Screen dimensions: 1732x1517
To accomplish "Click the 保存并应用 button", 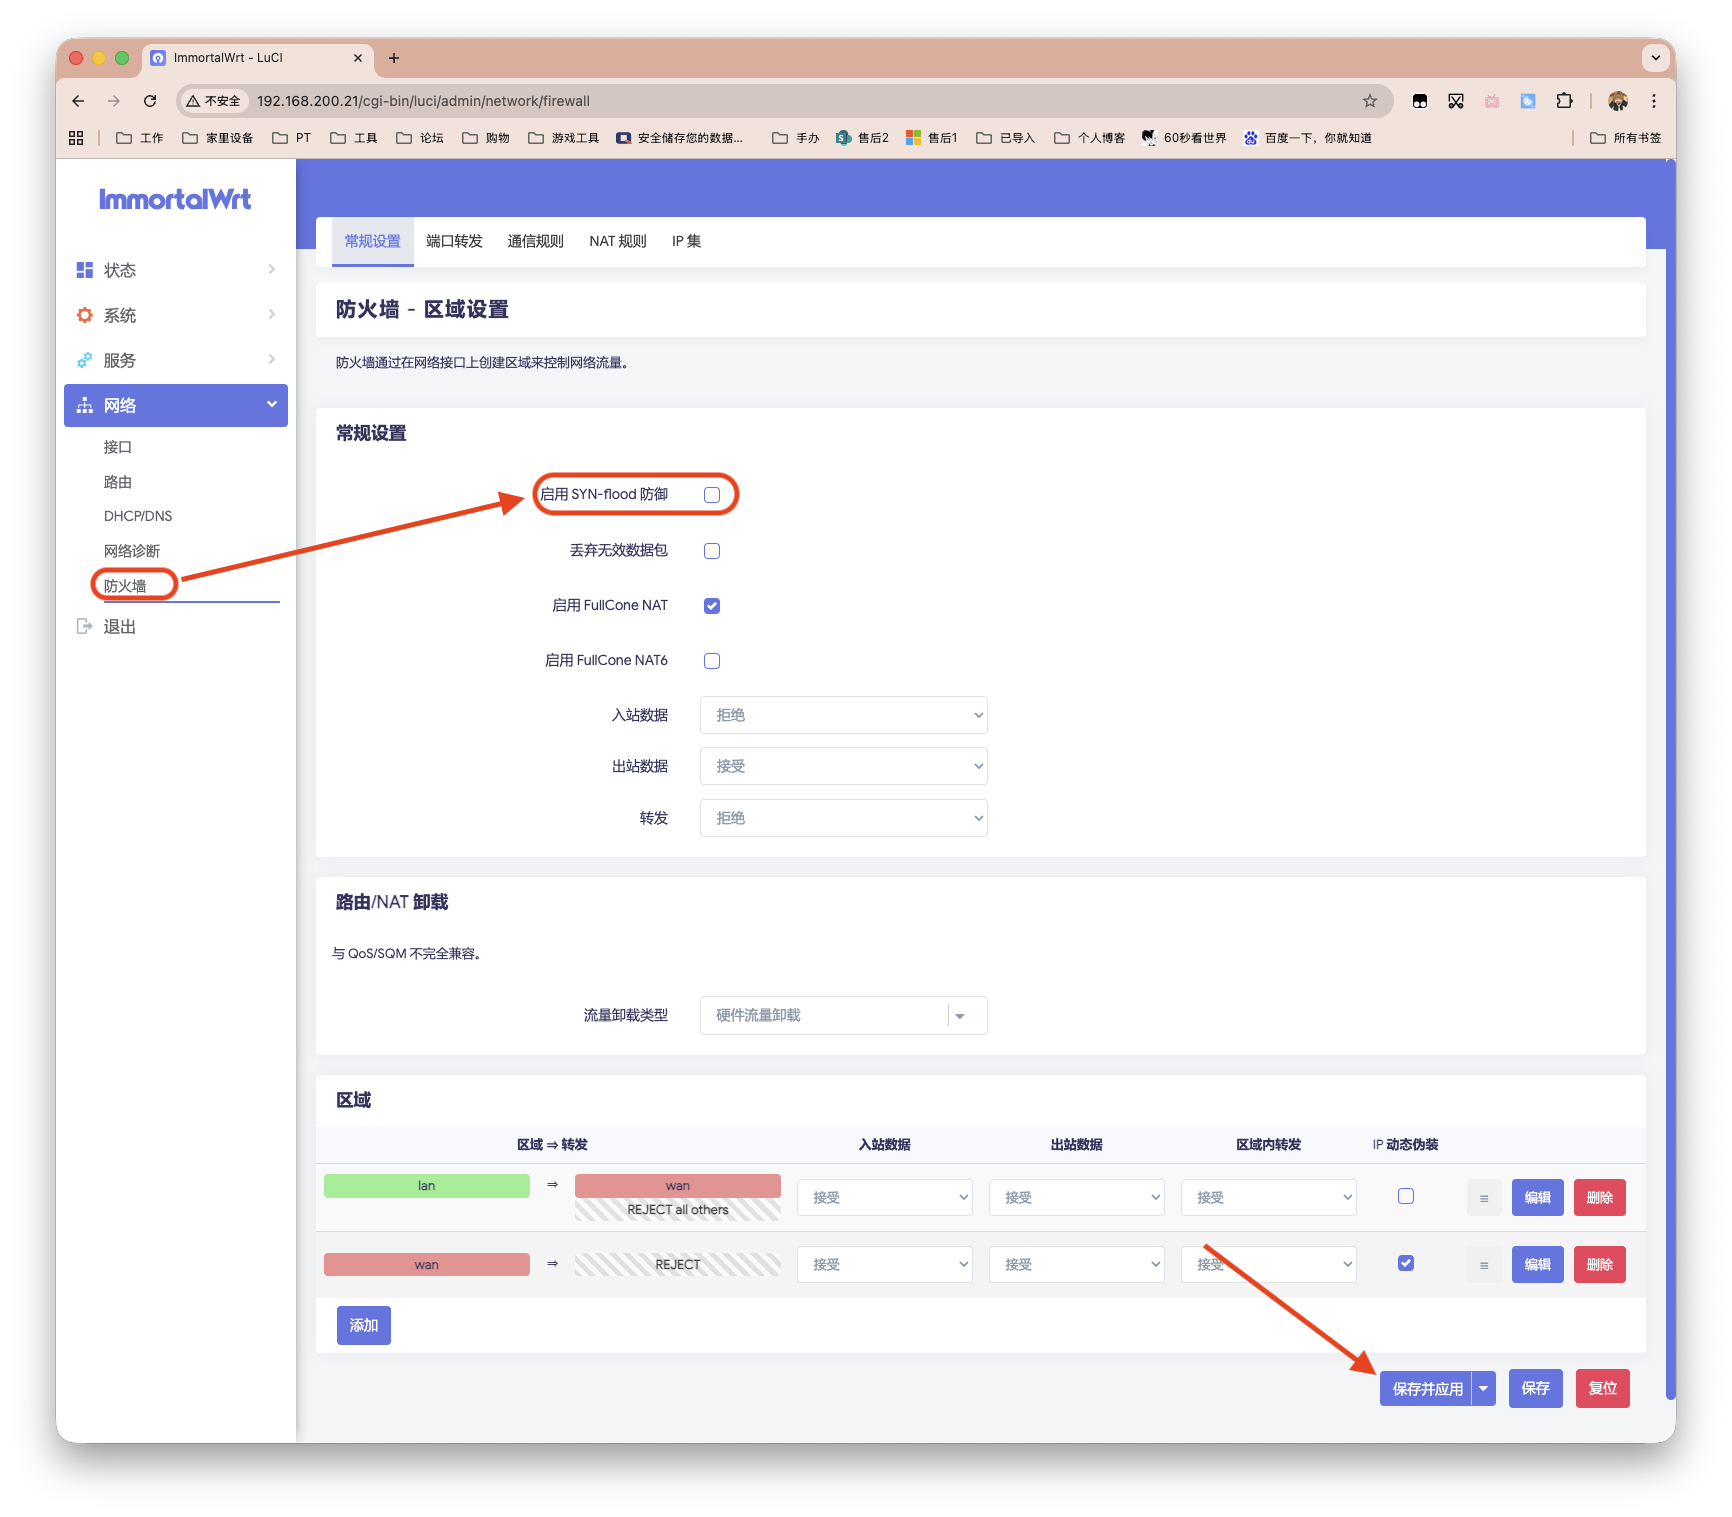I will [x=1426, y=1388].
